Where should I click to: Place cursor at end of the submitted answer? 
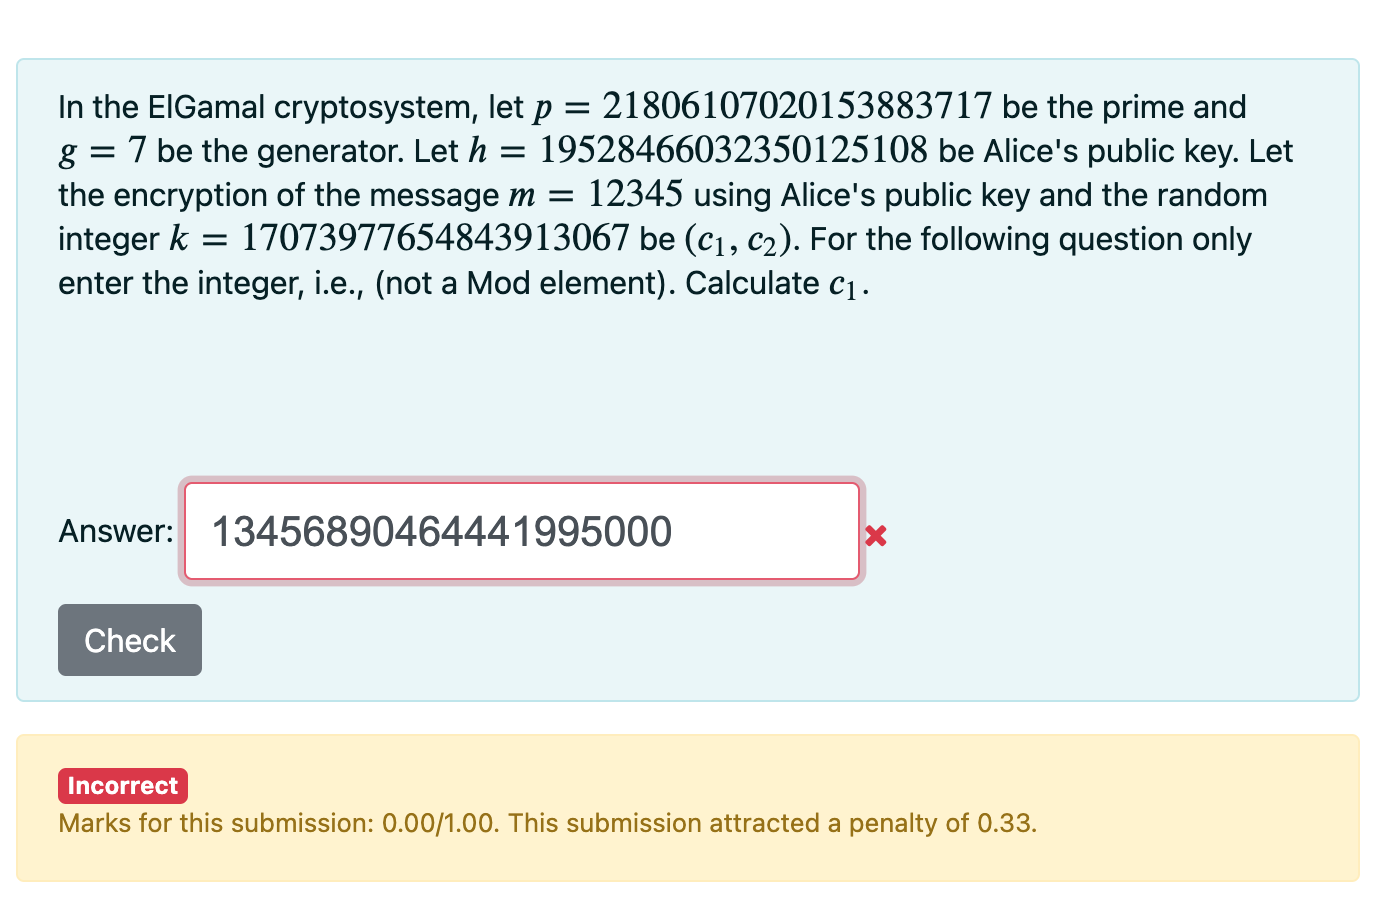pyautogui.click(x=672, y=531)
